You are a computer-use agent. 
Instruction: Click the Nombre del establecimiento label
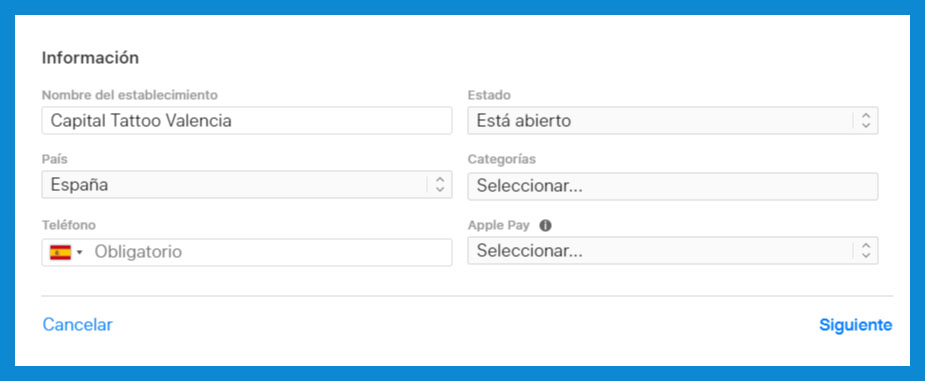tap(130, 95)
